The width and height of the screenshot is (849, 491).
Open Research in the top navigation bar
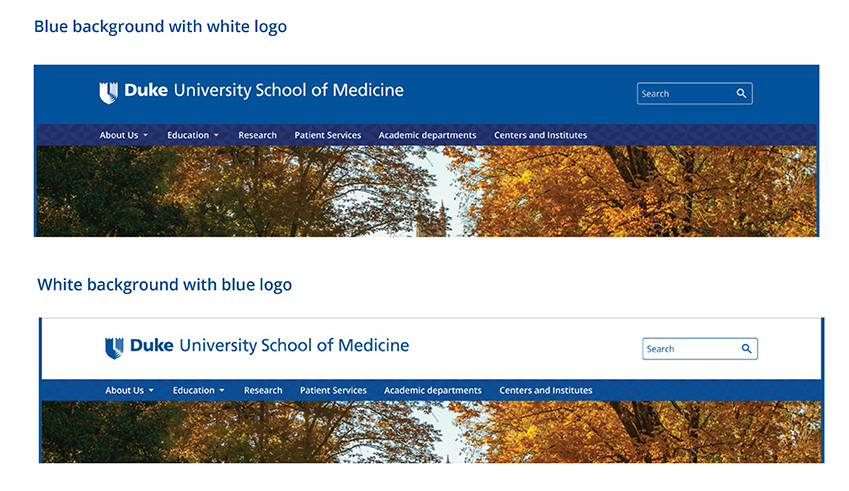coord(257,135)
